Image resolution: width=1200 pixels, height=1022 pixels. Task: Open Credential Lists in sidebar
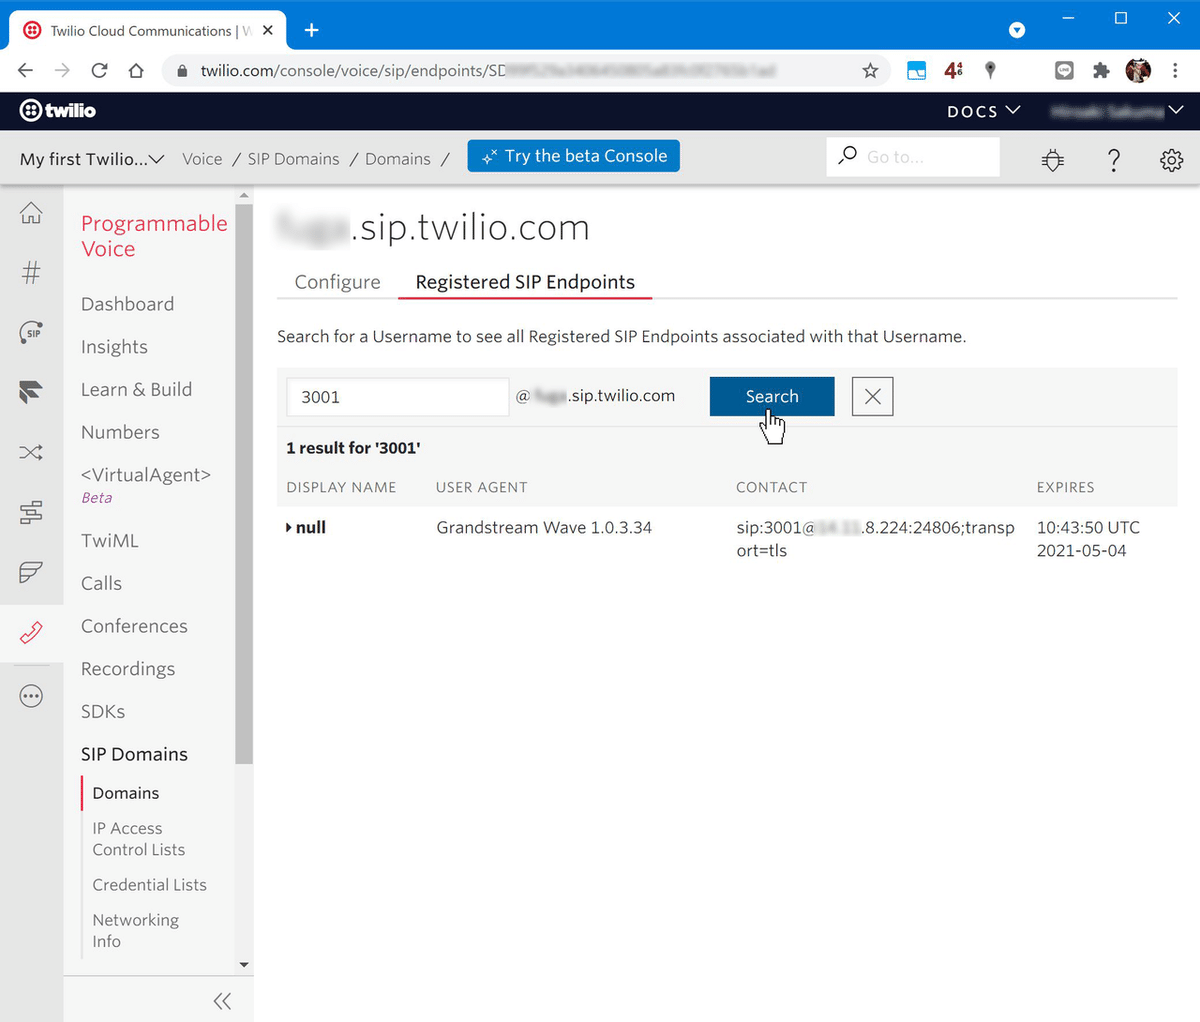(149, 885)
